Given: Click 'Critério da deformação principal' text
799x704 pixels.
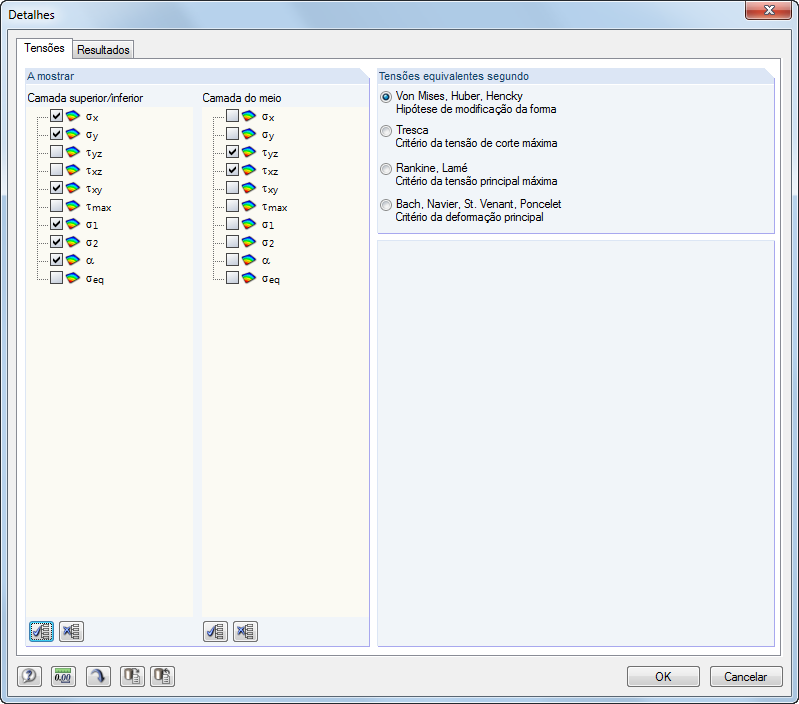Looking at the screenshot, I should coord(469,217).
